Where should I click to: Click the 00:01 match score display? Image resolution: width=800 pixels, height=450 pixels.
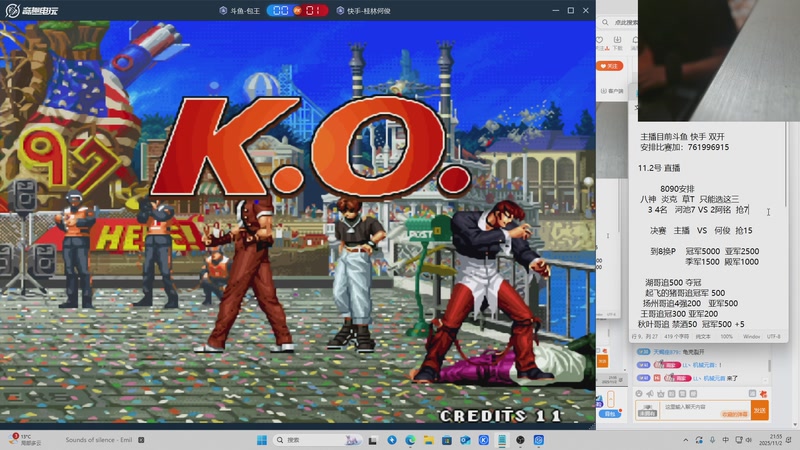(297, 10)
